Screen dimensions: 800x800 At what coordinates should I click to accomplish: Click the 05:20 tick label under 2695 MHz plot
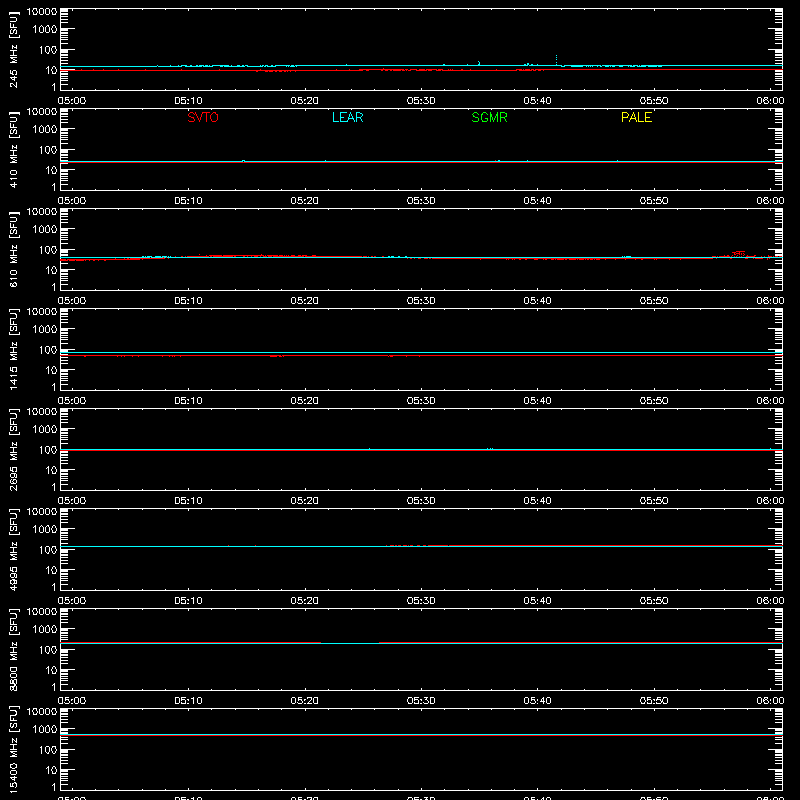(x=305, y=501)
